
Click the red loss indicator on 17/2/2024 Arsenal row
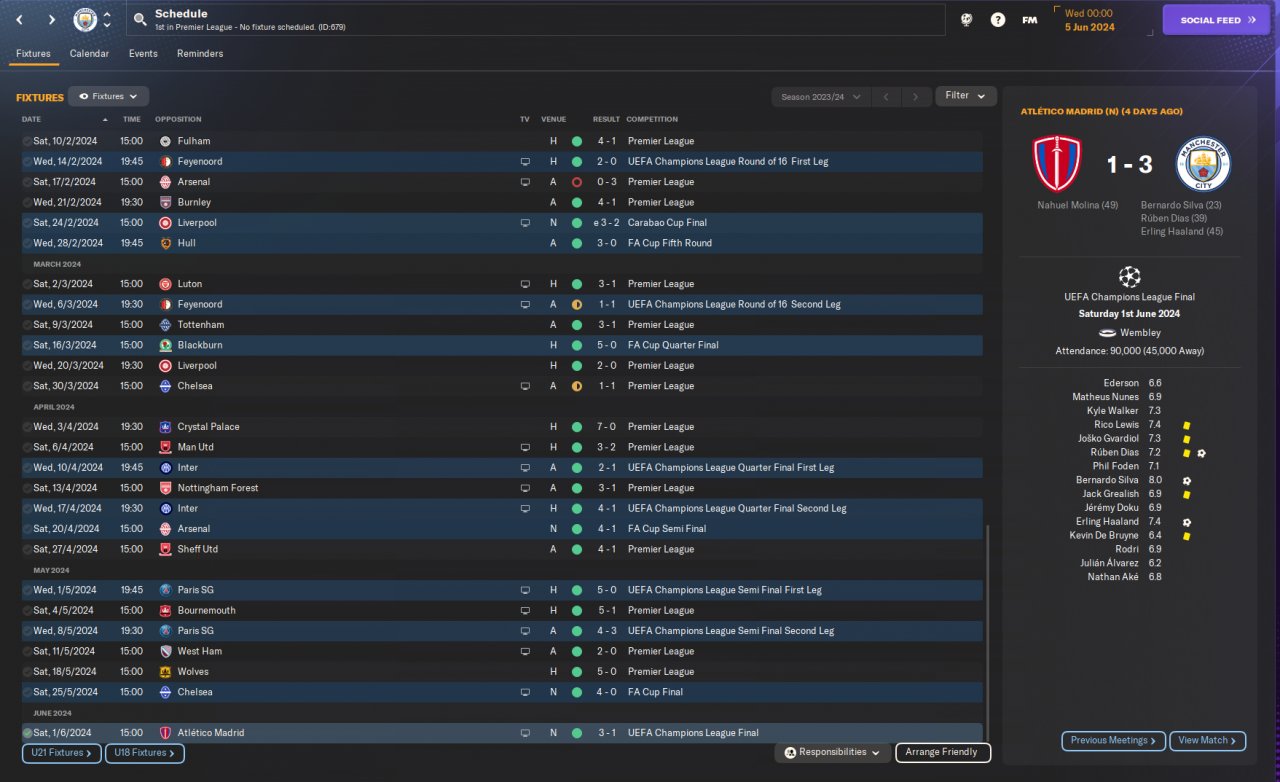577,182
